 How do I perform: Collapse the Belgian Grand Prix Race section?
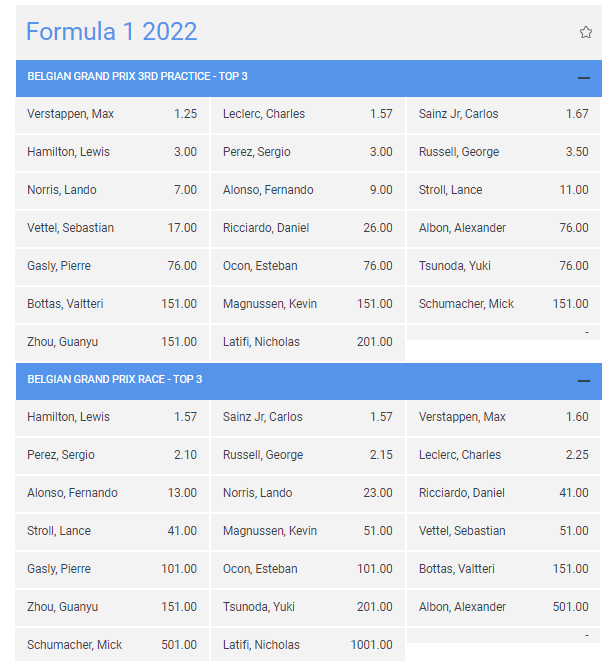point(584,381)
